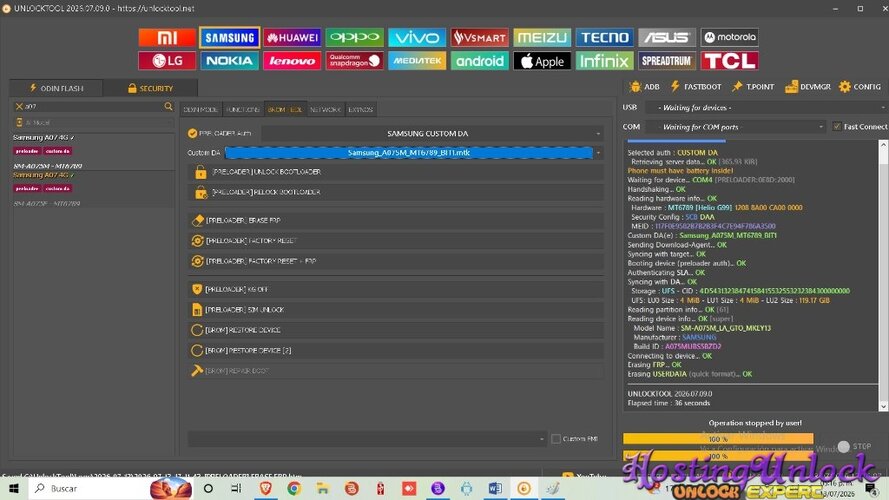The width and height of the screenshot is (889, 500).
Task: Click the upper 100% progress bar
Action: [718, 438]
